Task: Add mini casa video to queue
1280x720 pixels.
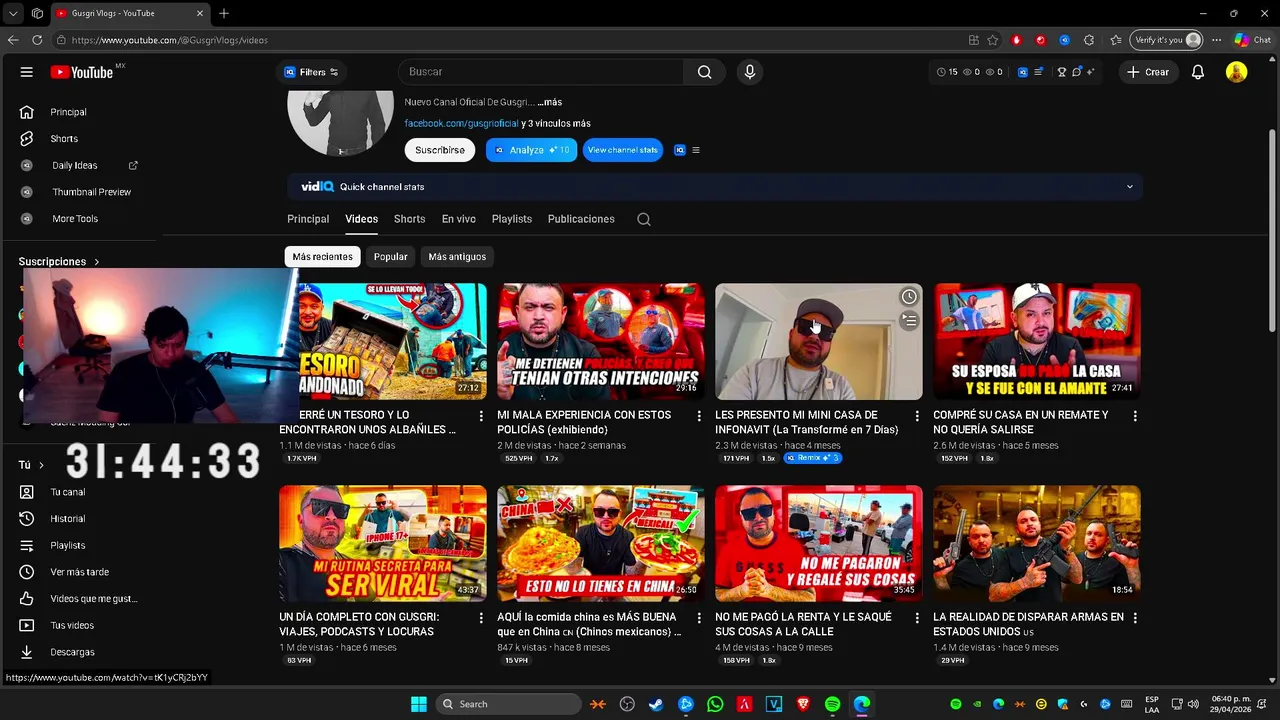Action: click(x=908, y=321)
